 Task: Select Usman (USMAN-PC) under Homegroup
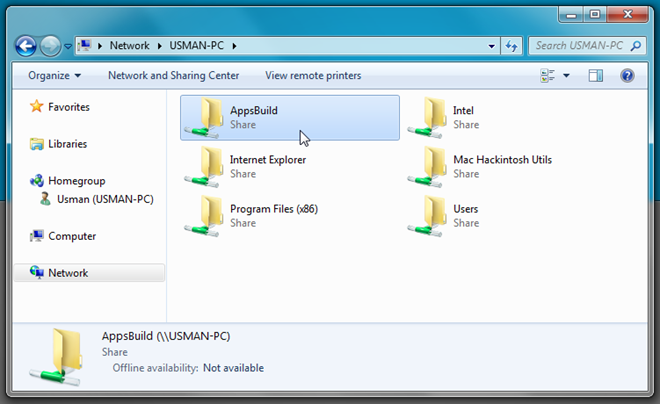pyautogui.click(x=105, y=199)
